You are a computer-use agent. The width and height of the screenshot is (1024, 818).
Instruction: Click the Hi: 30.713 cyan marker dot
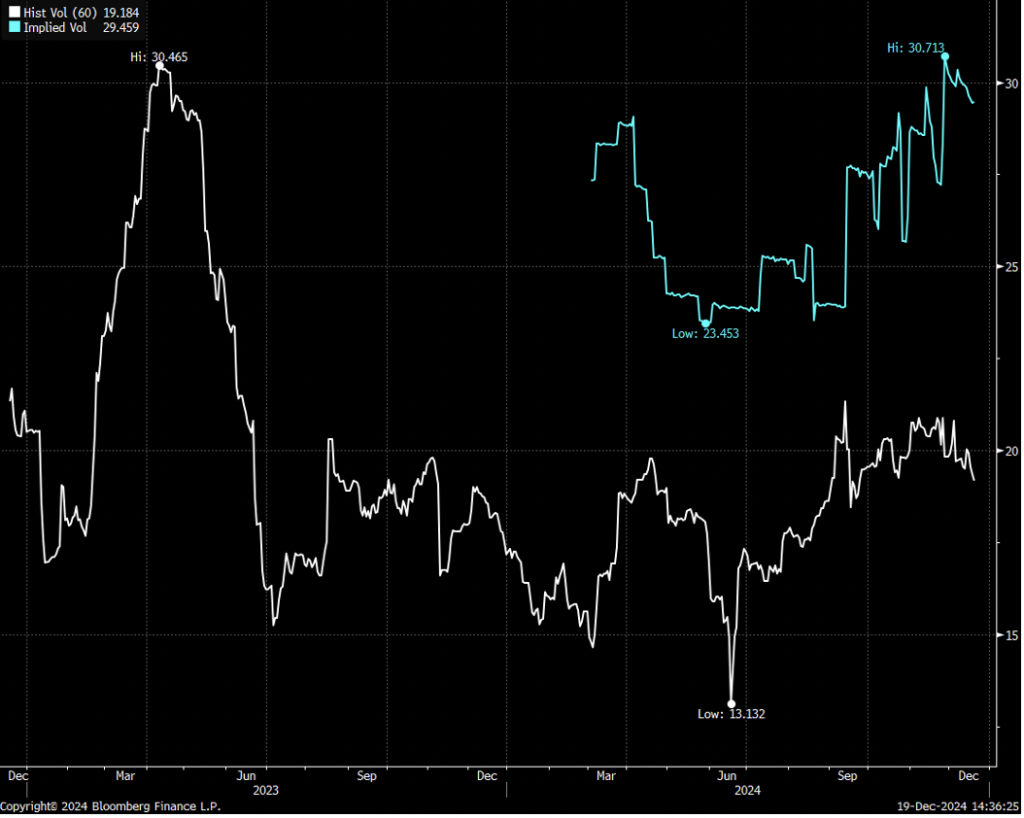click(x=944, y=57)
